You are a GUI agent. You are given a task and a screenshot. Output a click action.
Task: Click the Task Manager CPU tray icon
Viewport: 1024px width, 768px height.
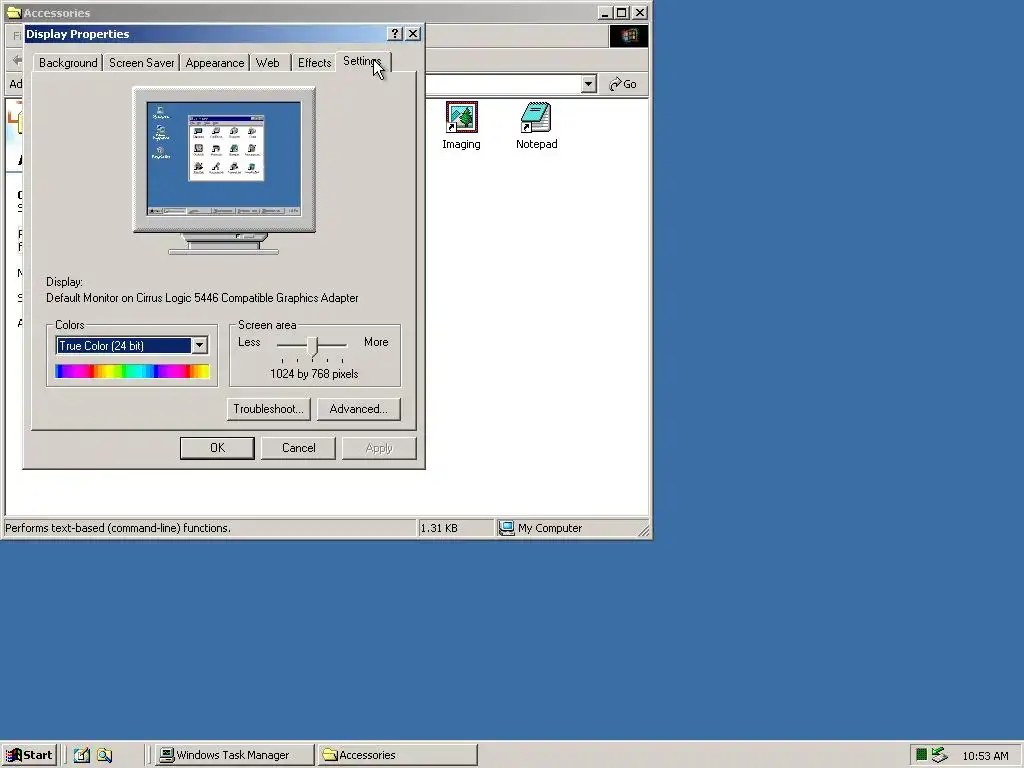click(921, 755)
